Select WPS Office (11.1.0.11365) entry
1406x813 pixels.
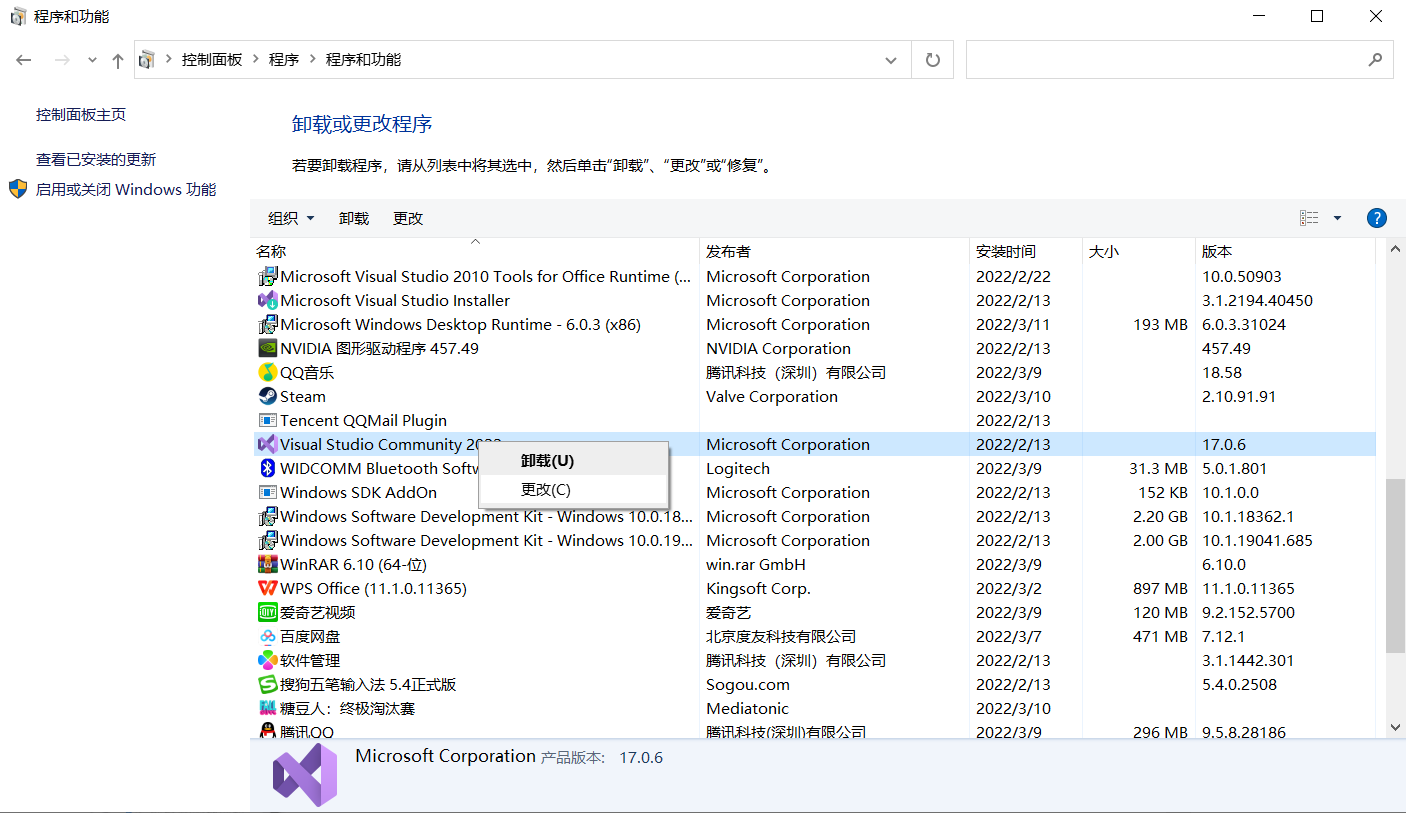point(374,589)
